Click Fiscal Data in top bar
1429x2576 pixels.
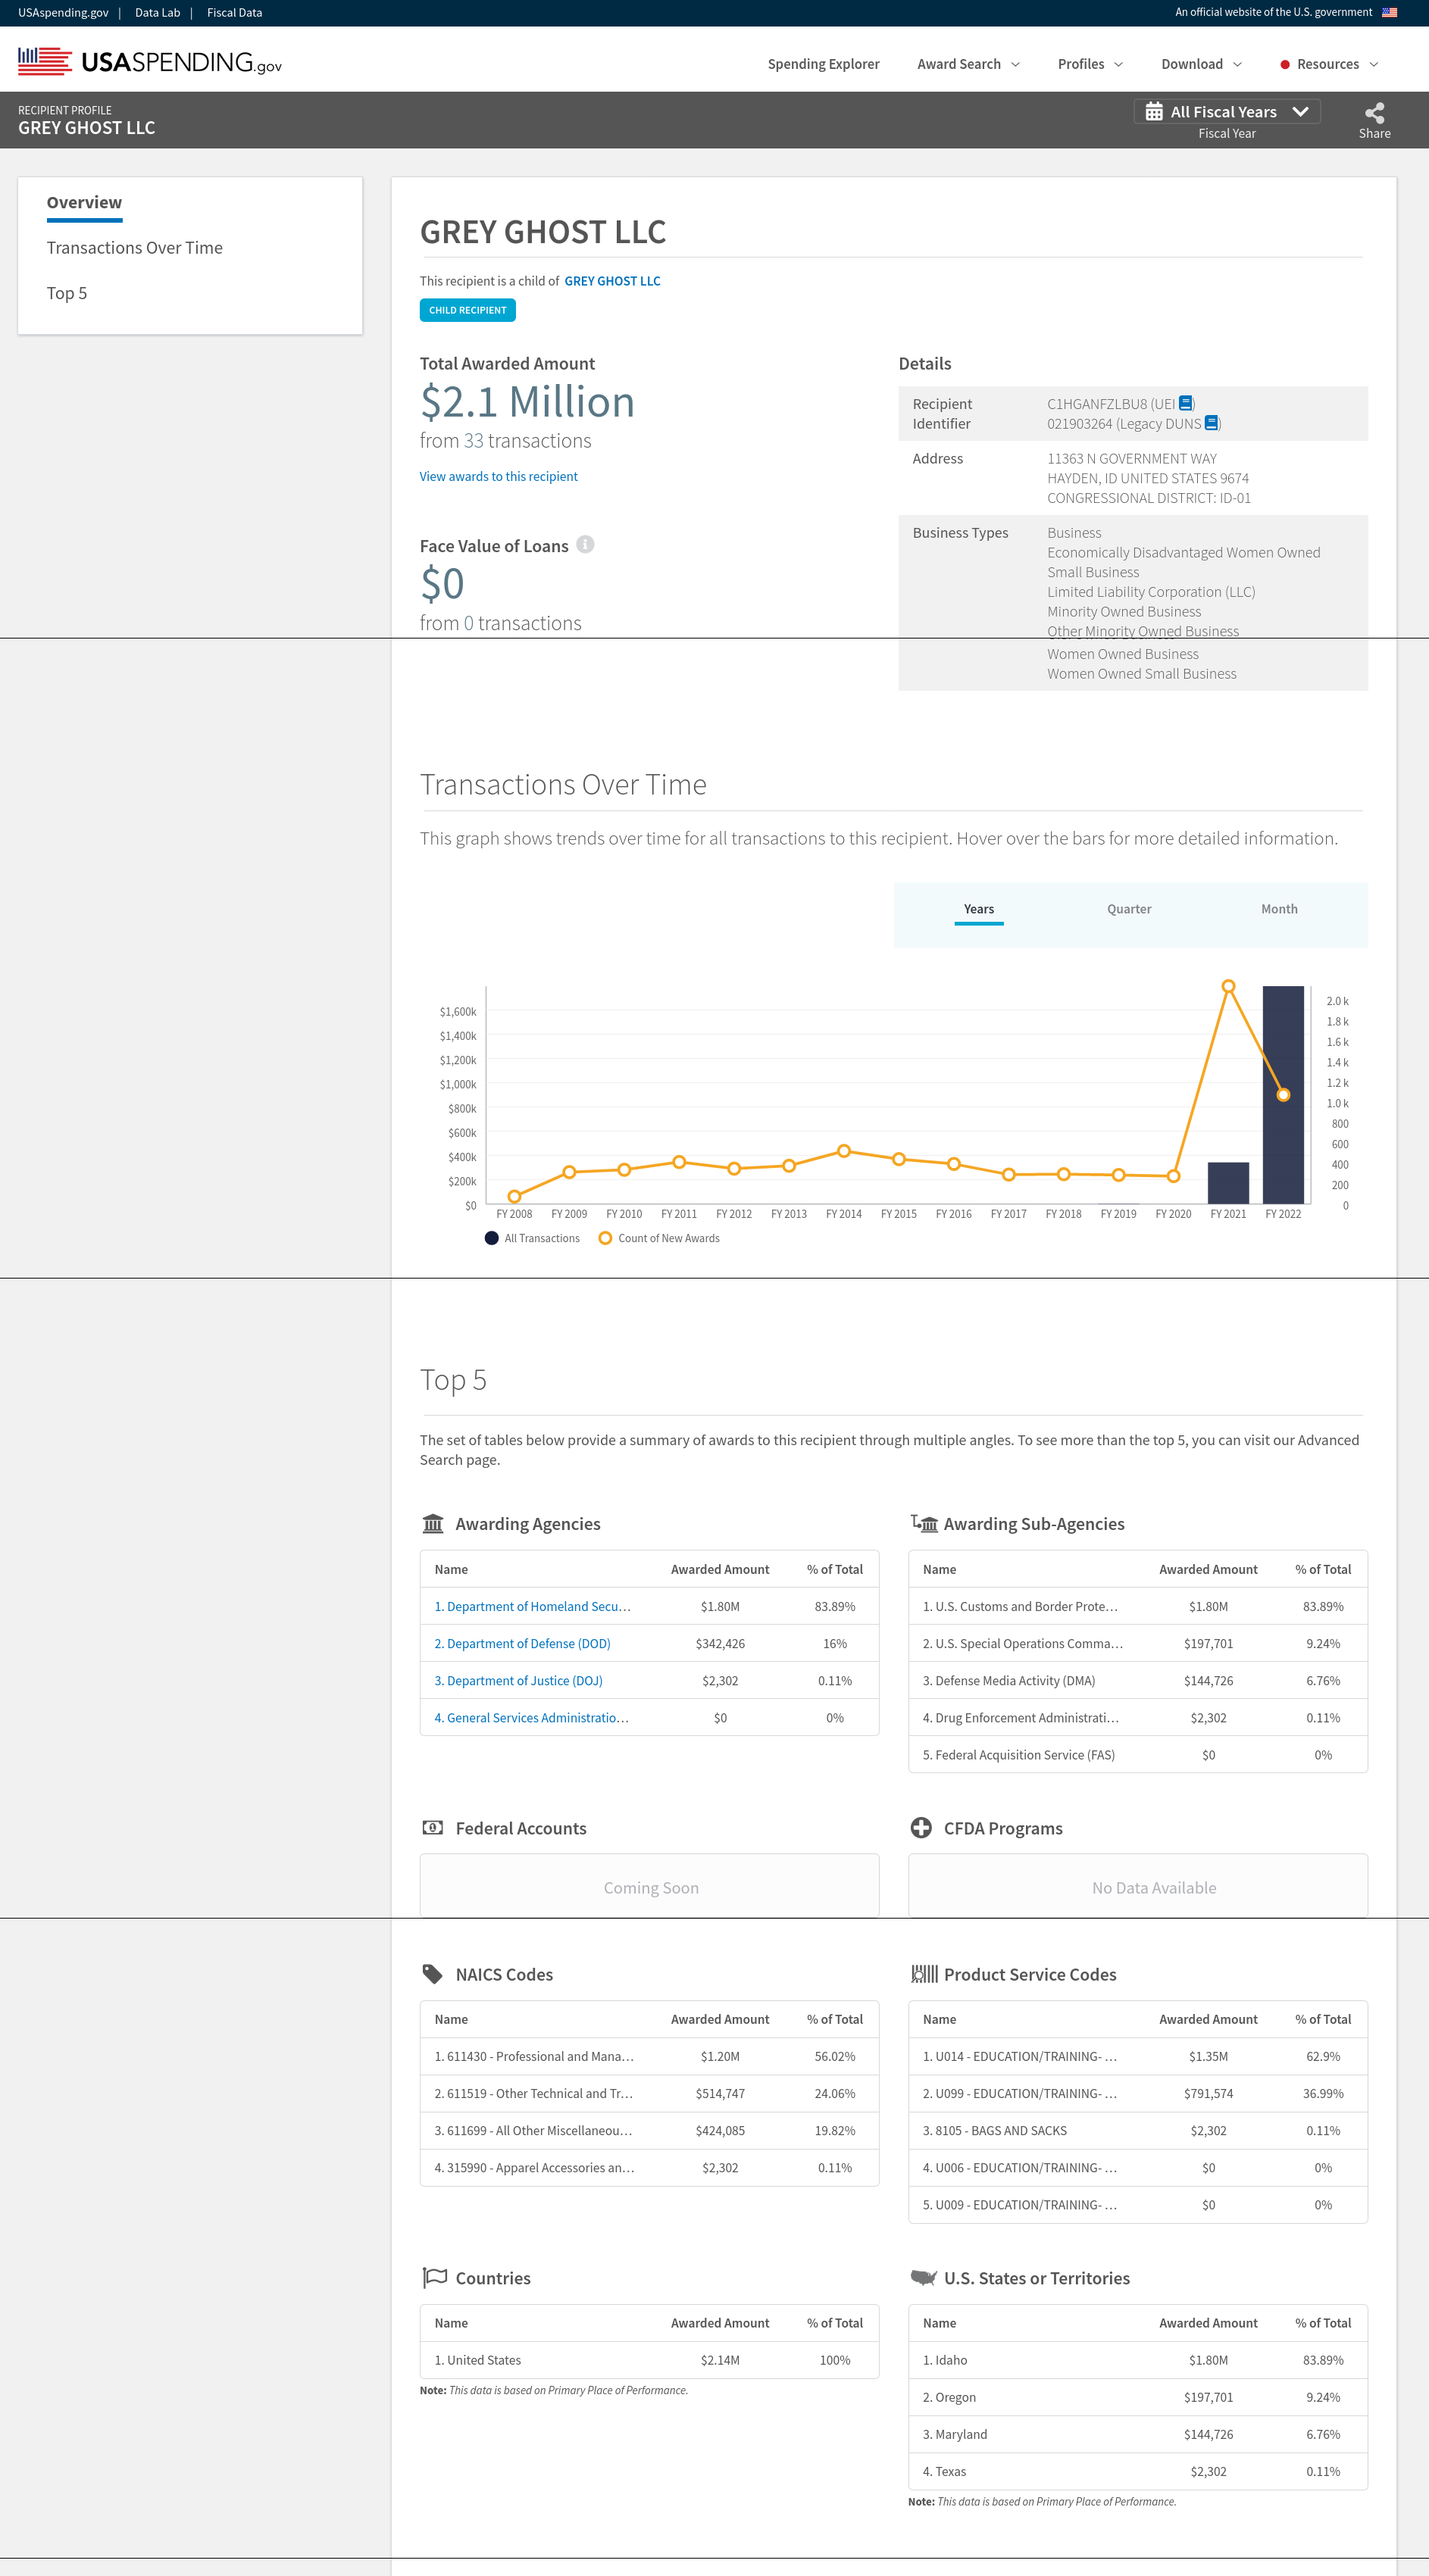coord(234,13)
